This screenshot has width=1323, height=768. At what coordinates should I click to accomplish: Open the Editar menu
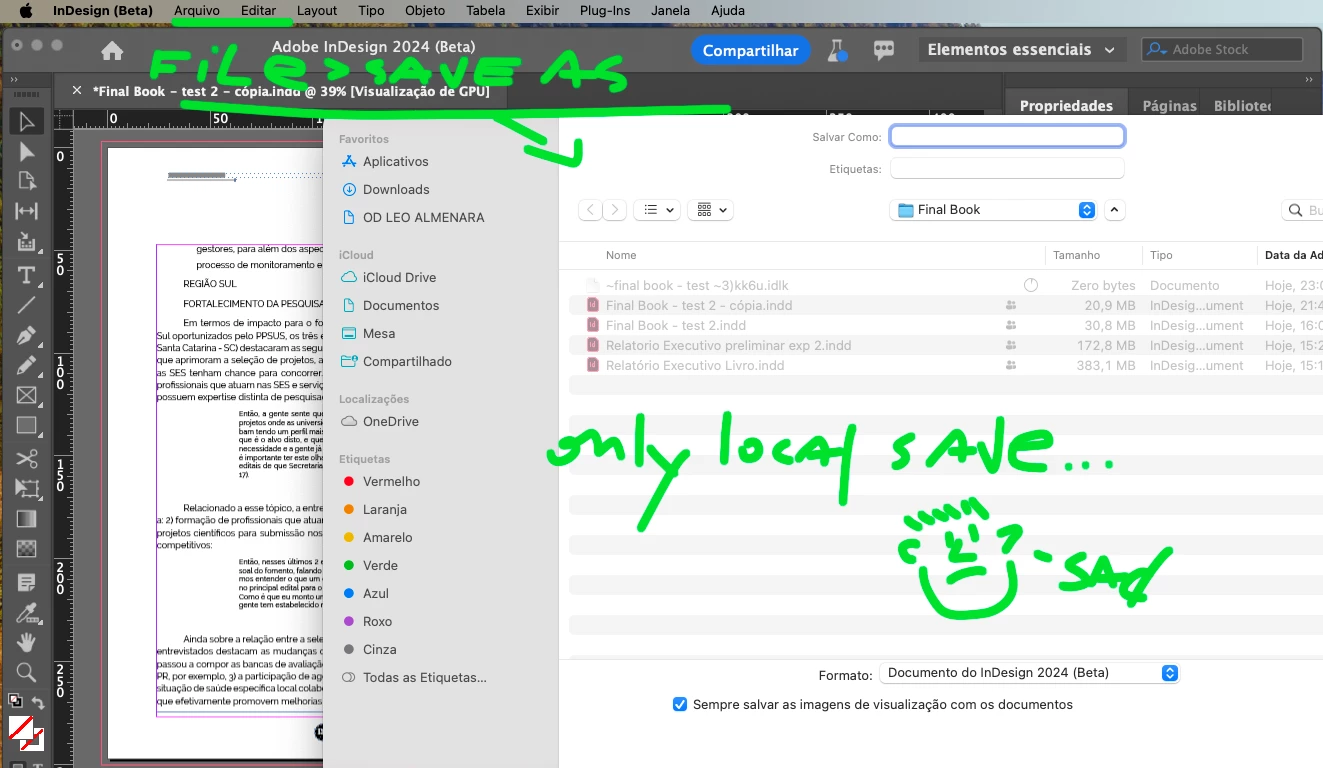258,11
